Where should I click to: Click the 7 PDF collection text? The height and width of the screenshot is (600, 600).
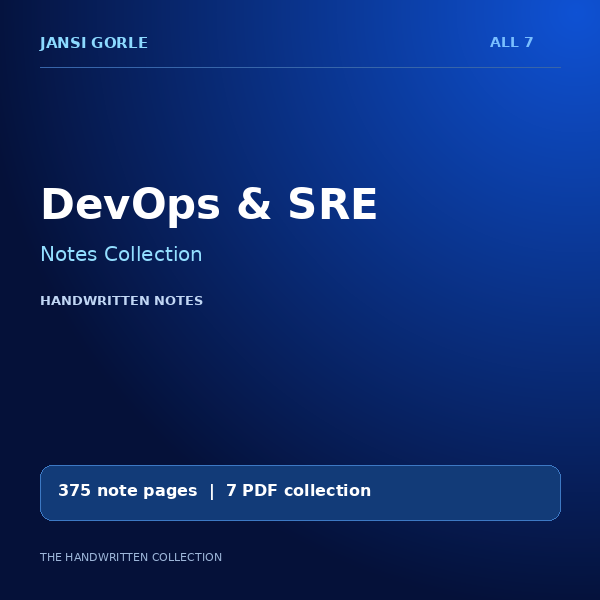point(298,491)
